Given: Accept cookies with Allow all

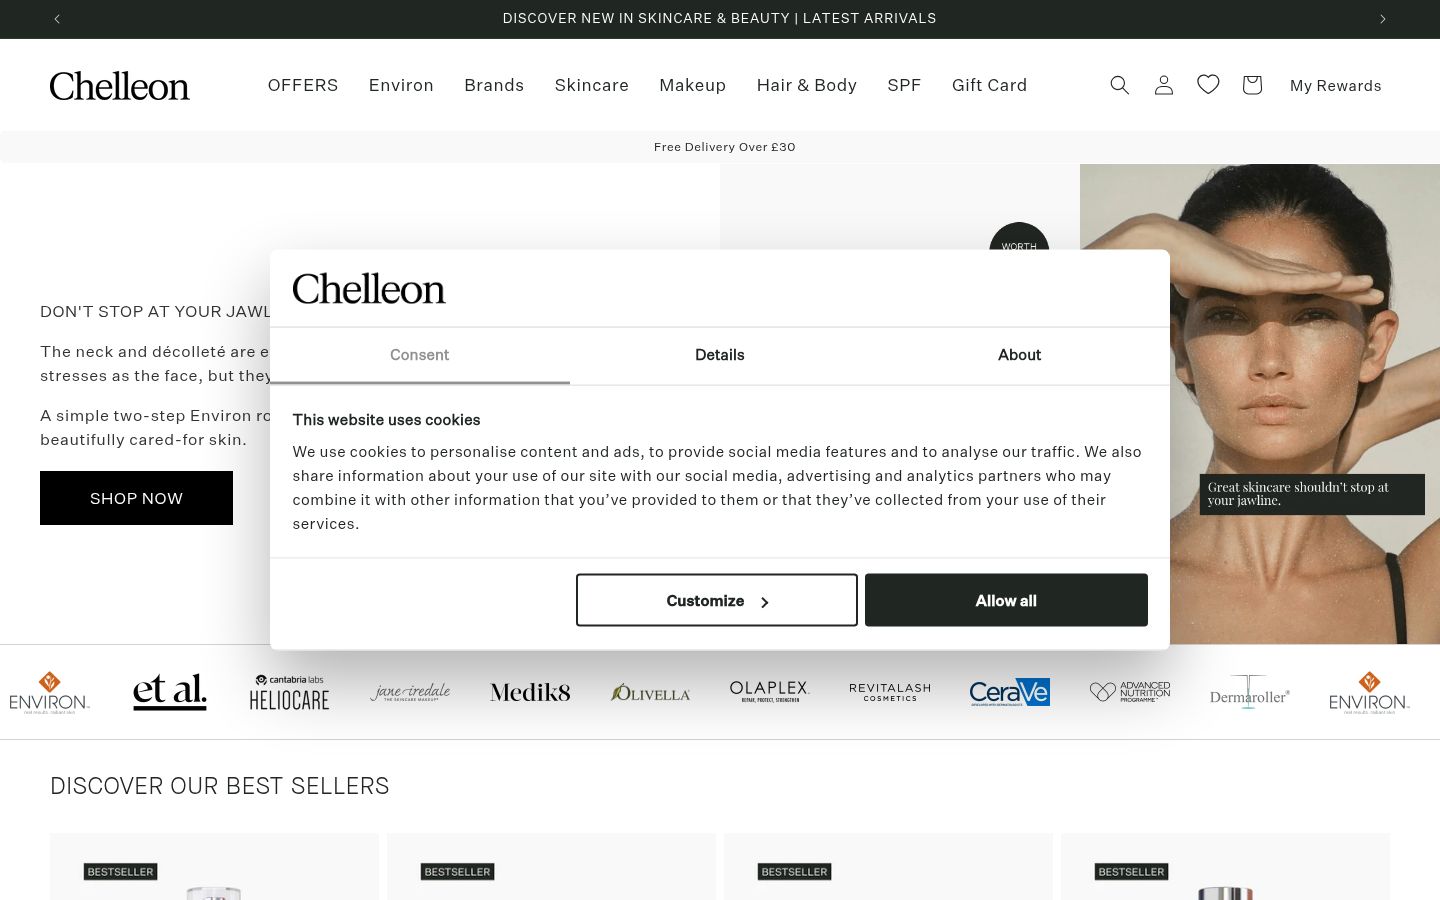Looking at the screenshot, I should click(1006, 600).
